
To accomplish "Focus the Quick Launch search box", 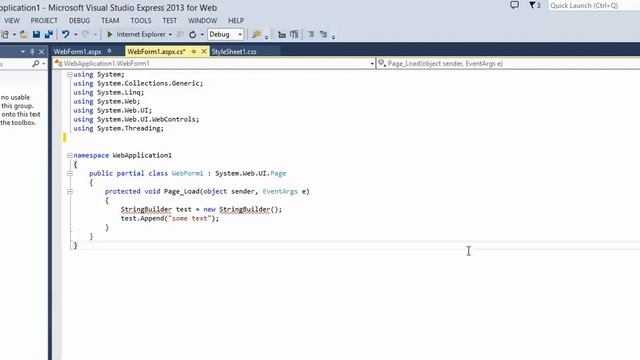I will point(593,5).
